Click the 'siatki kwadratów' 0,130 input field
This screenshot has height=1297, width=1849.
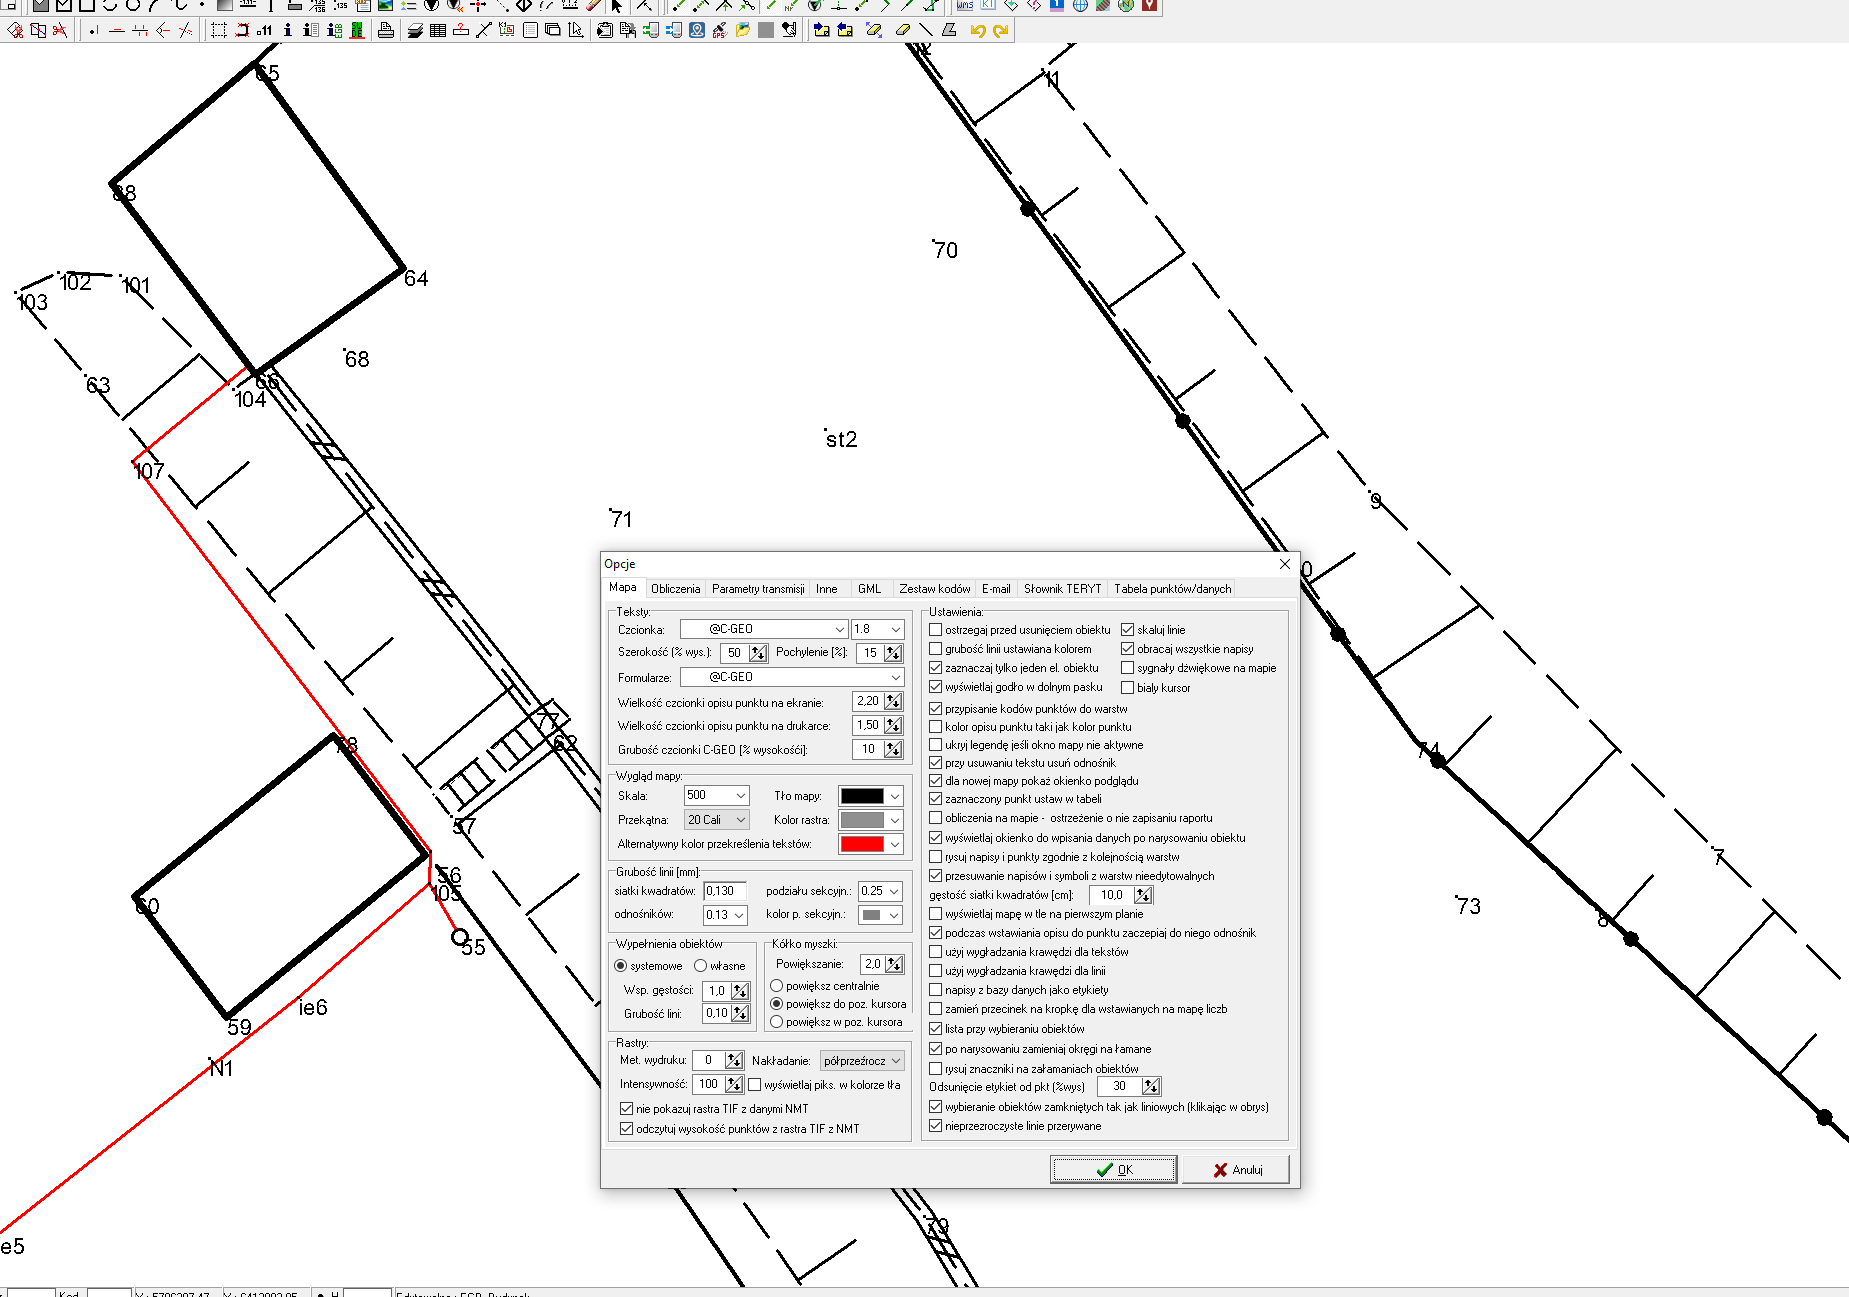click(x=725, y=891)
